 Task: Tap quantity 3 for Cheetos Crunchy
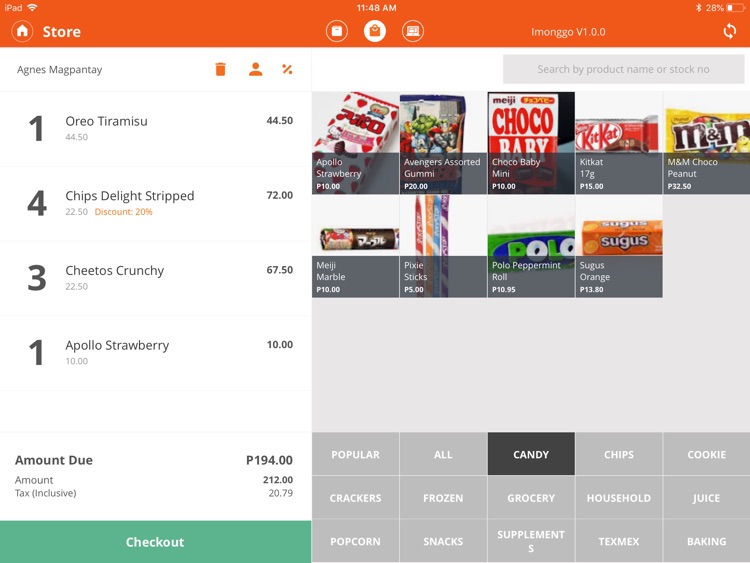37,278
